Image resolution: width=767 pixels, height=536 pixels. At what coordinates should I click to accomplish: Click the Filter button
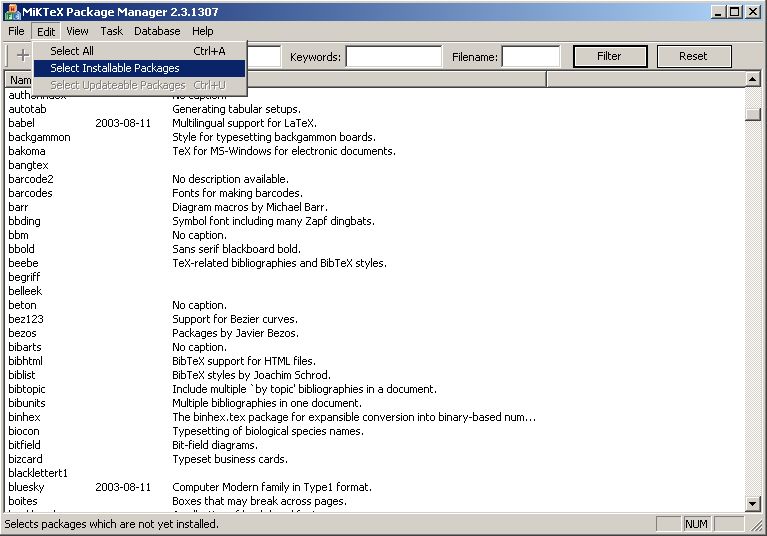pyautogui.click(x=610, y=56)
